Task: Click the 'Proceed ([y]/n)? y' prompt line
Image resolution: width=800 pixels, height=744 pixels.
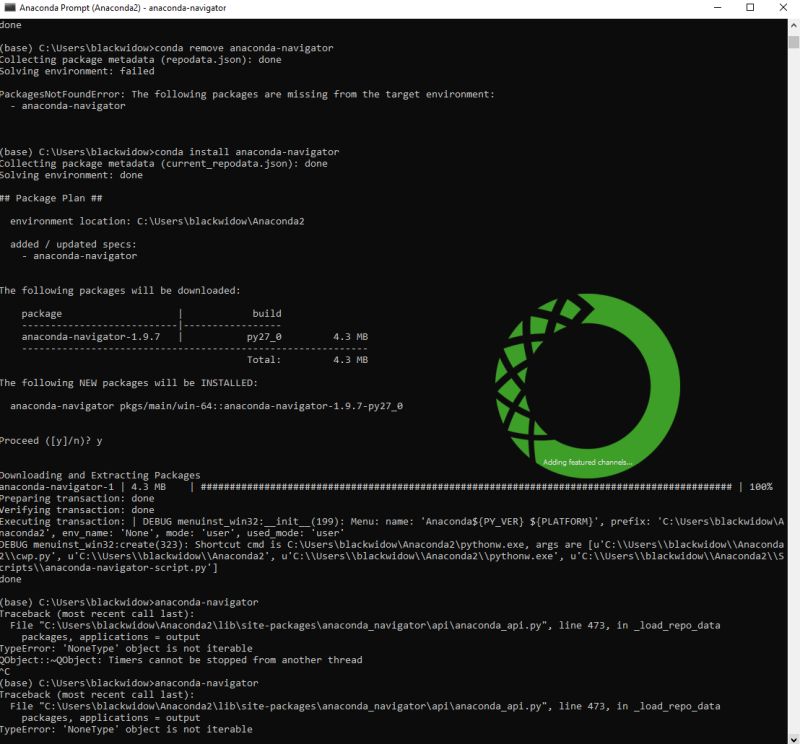Action: point(51,441)
